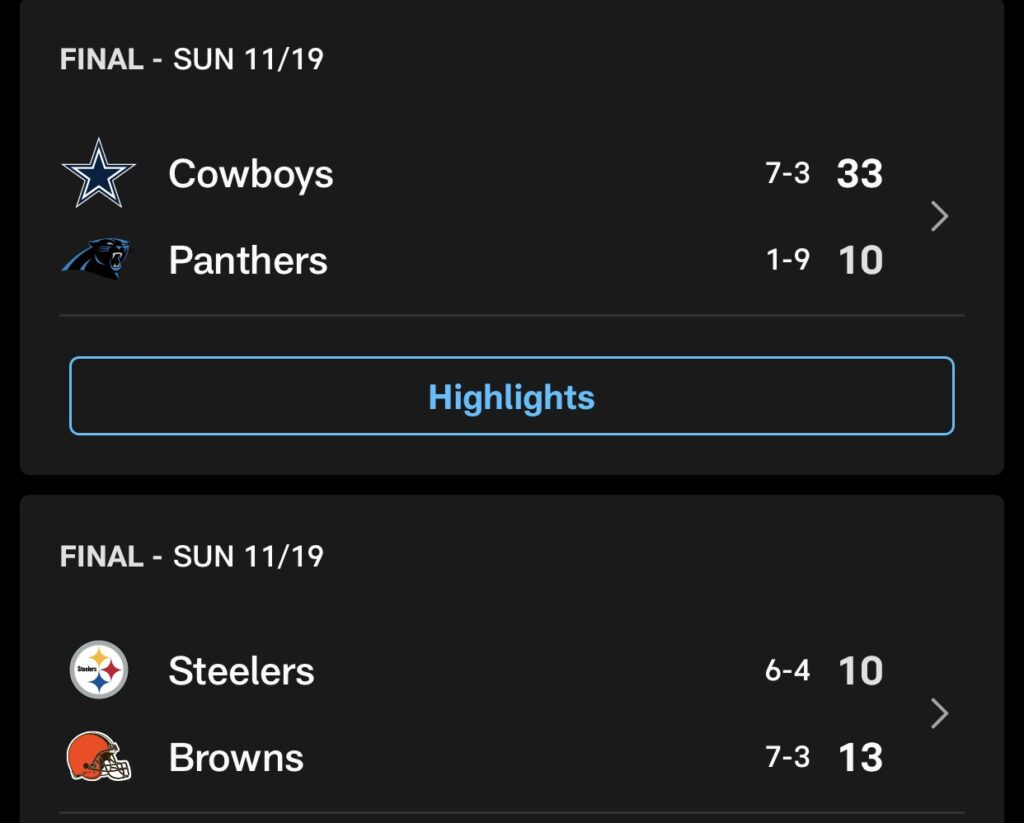Image resolution: width=1024 pixels, height=823 pixels.
Task: Tap the Pittsburgh Steelers logo
Action: point(99,670)
